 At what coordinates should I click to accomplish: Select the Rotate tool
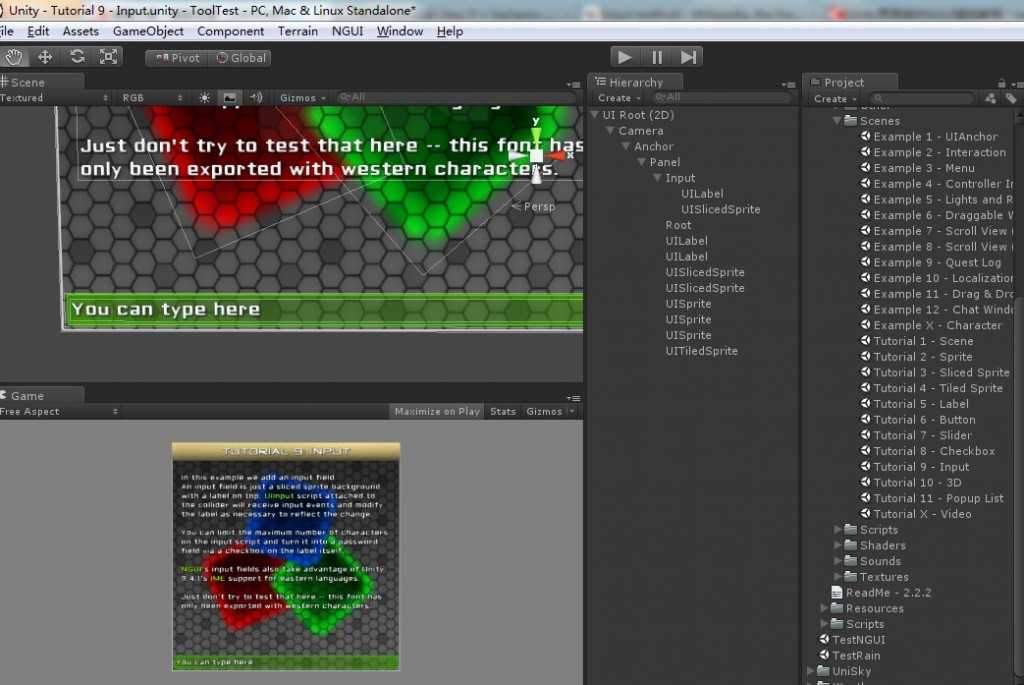pos(77,57)
